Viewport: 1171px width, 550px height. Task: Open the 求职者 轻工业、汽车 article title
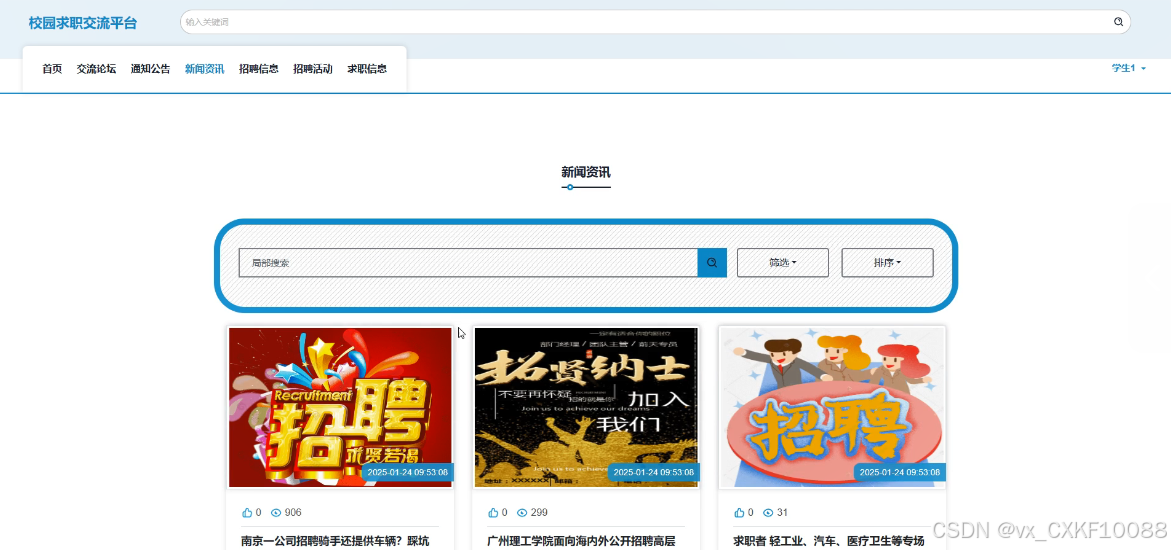click(829, 541)
